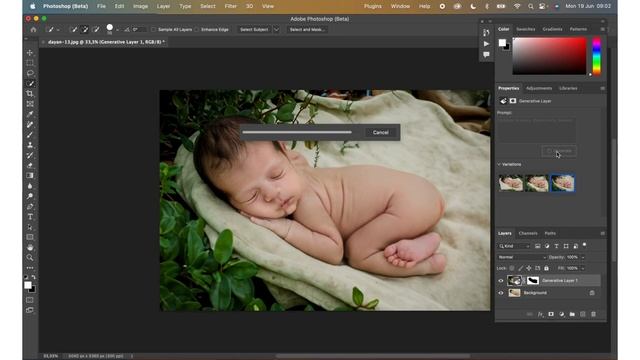
Task: Create a new layer group
Action: (x=572, y=314)
